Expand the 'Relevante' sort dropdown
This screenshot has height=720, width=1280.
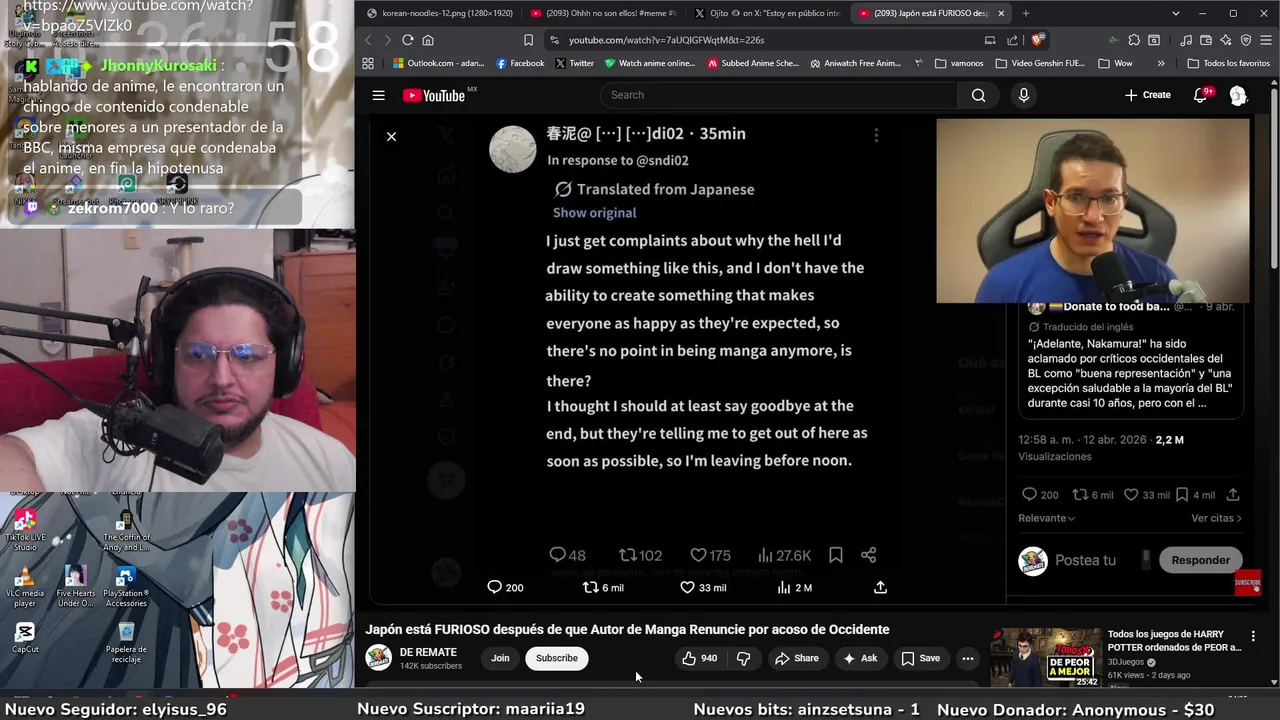(x=1046, y=518)
